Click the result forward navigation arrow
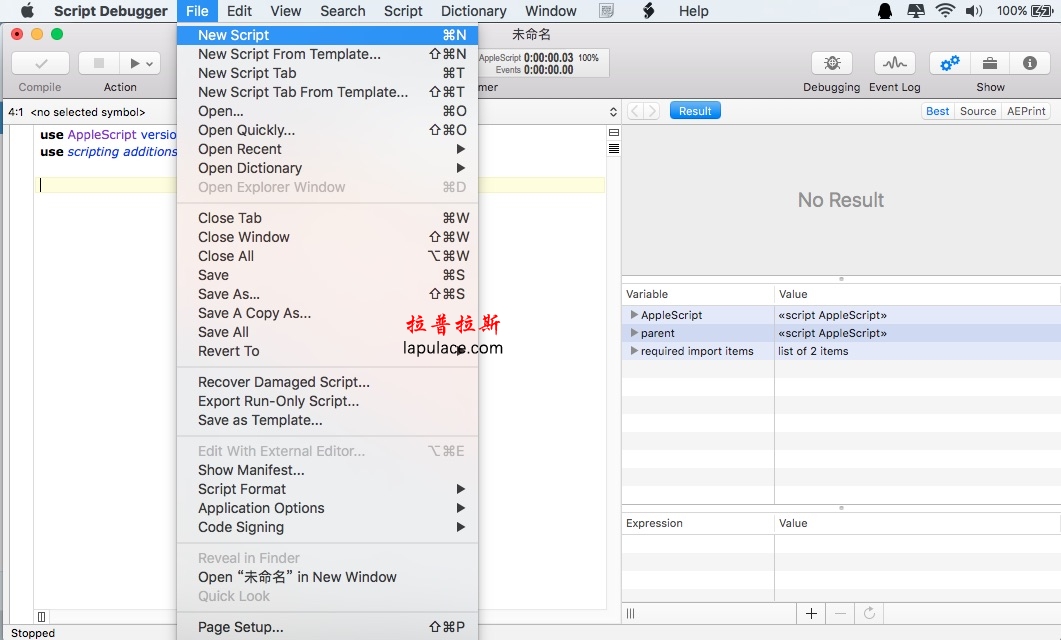Viewport: 1061px width, 640px height. click(x=652, y=111)
